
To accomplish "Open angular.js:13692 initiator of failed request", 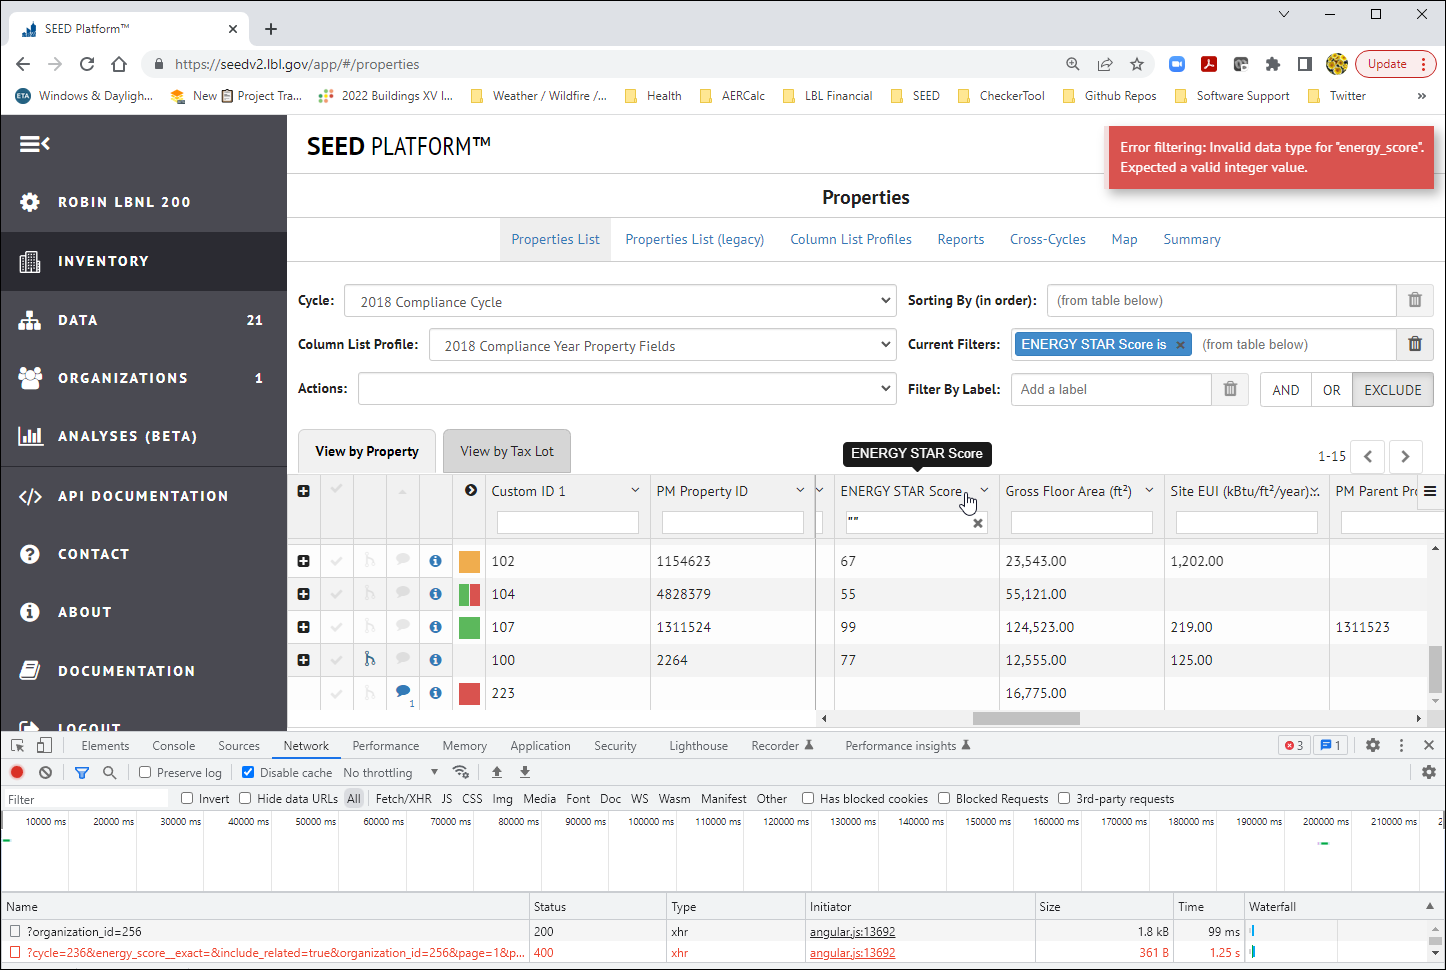I will (x=852, y=953).
